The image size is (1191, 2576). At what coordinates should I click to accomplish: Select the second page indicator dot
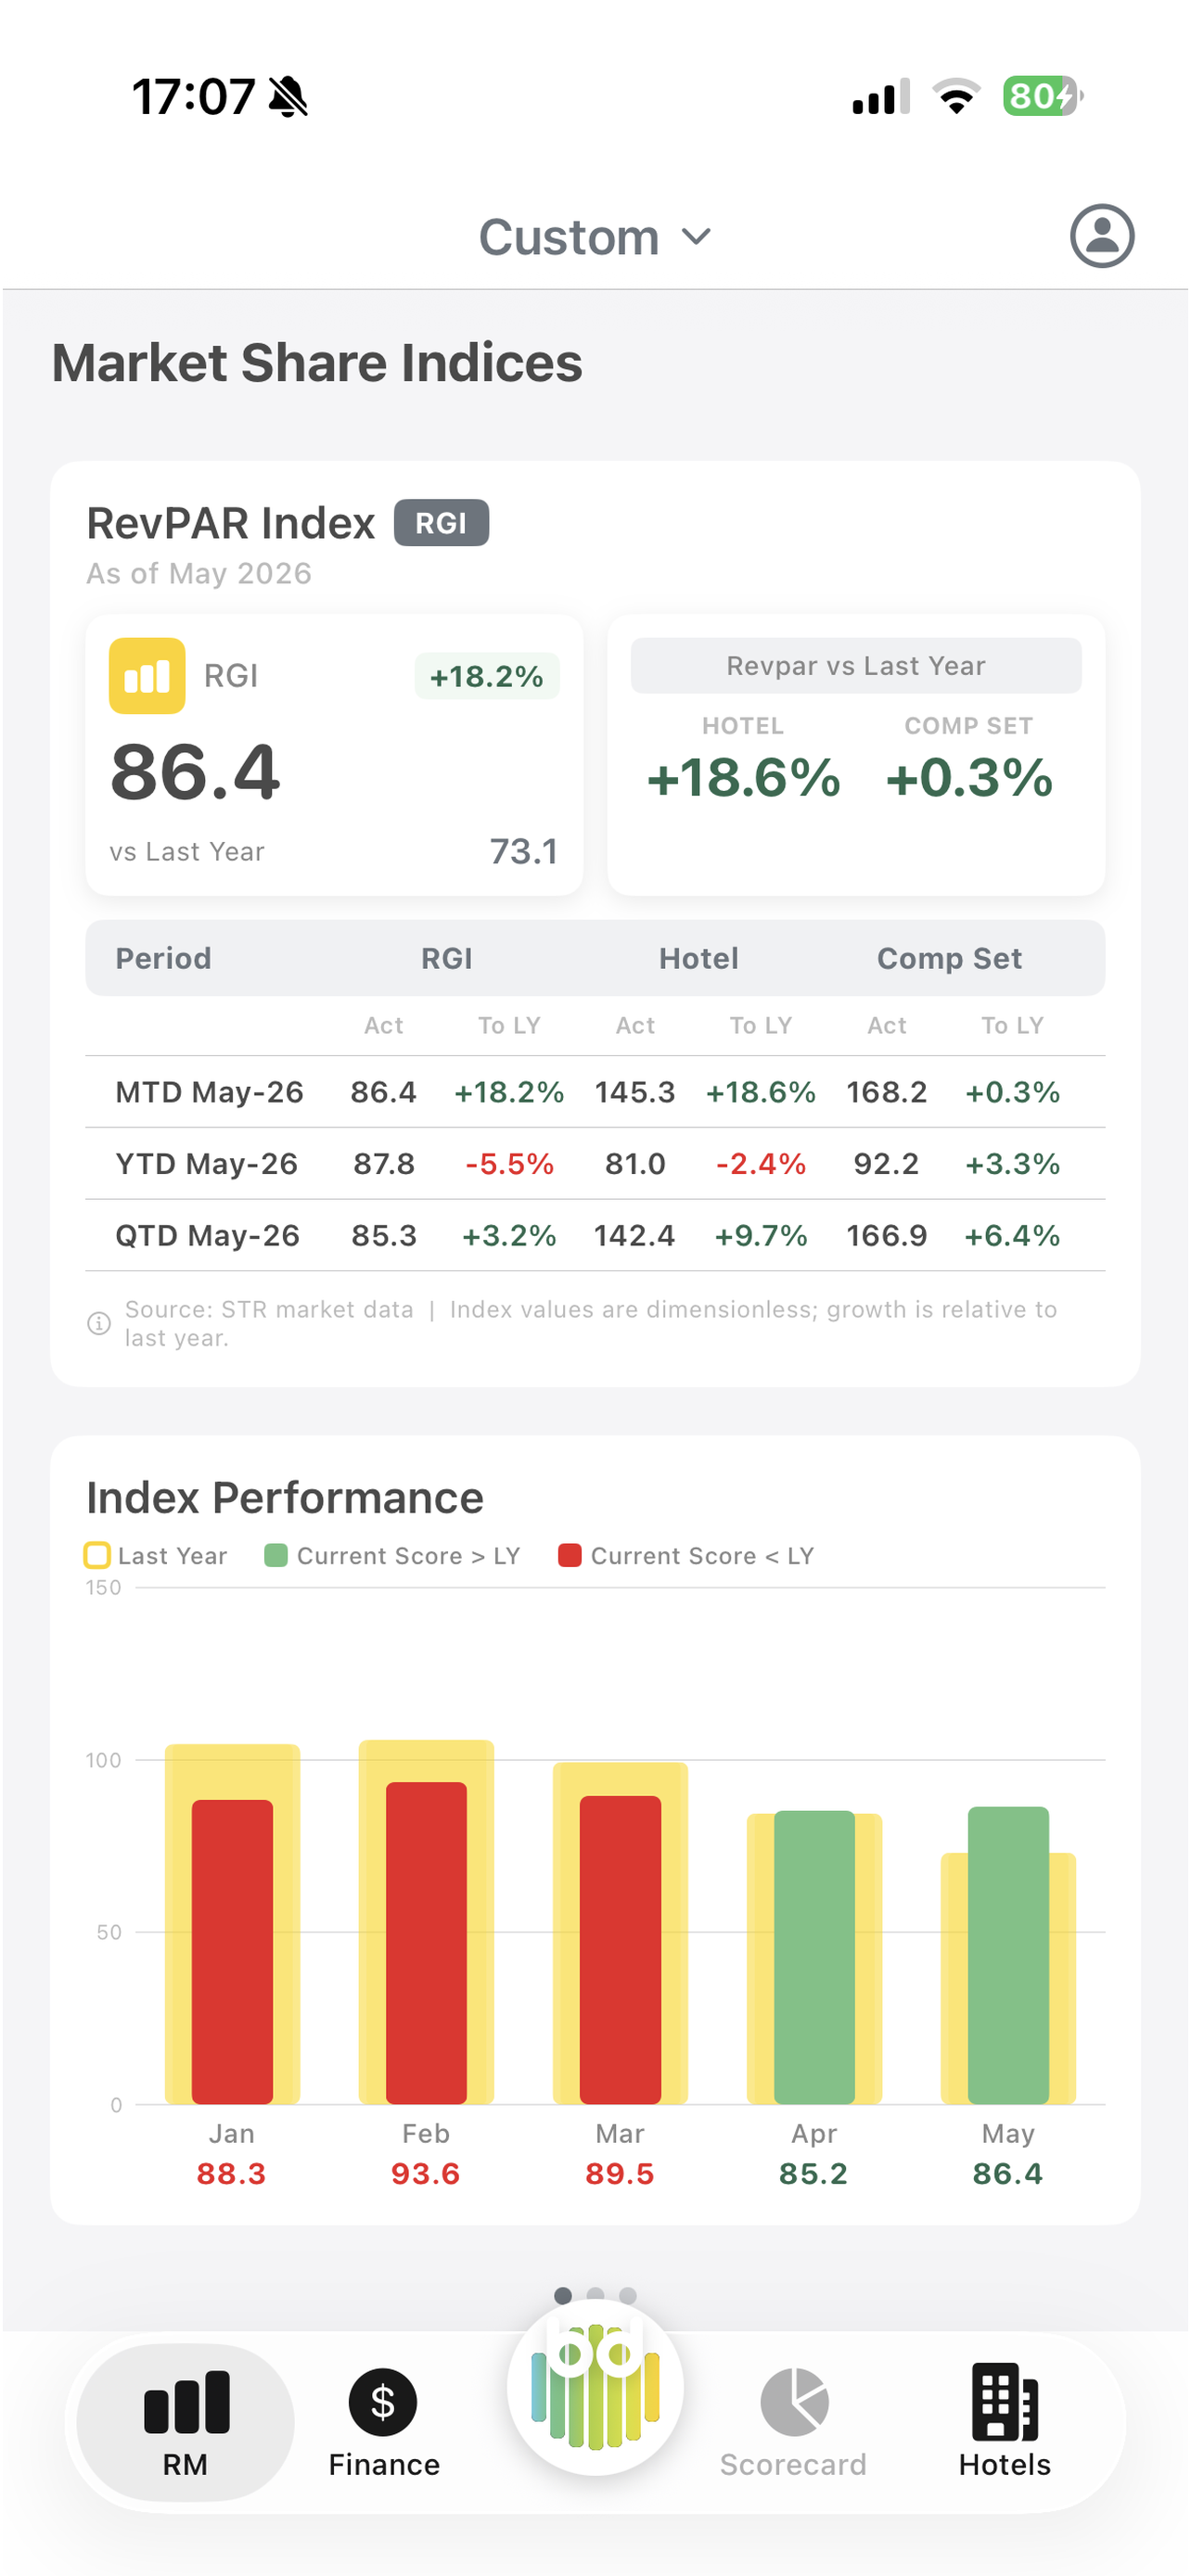point(596,2295)
